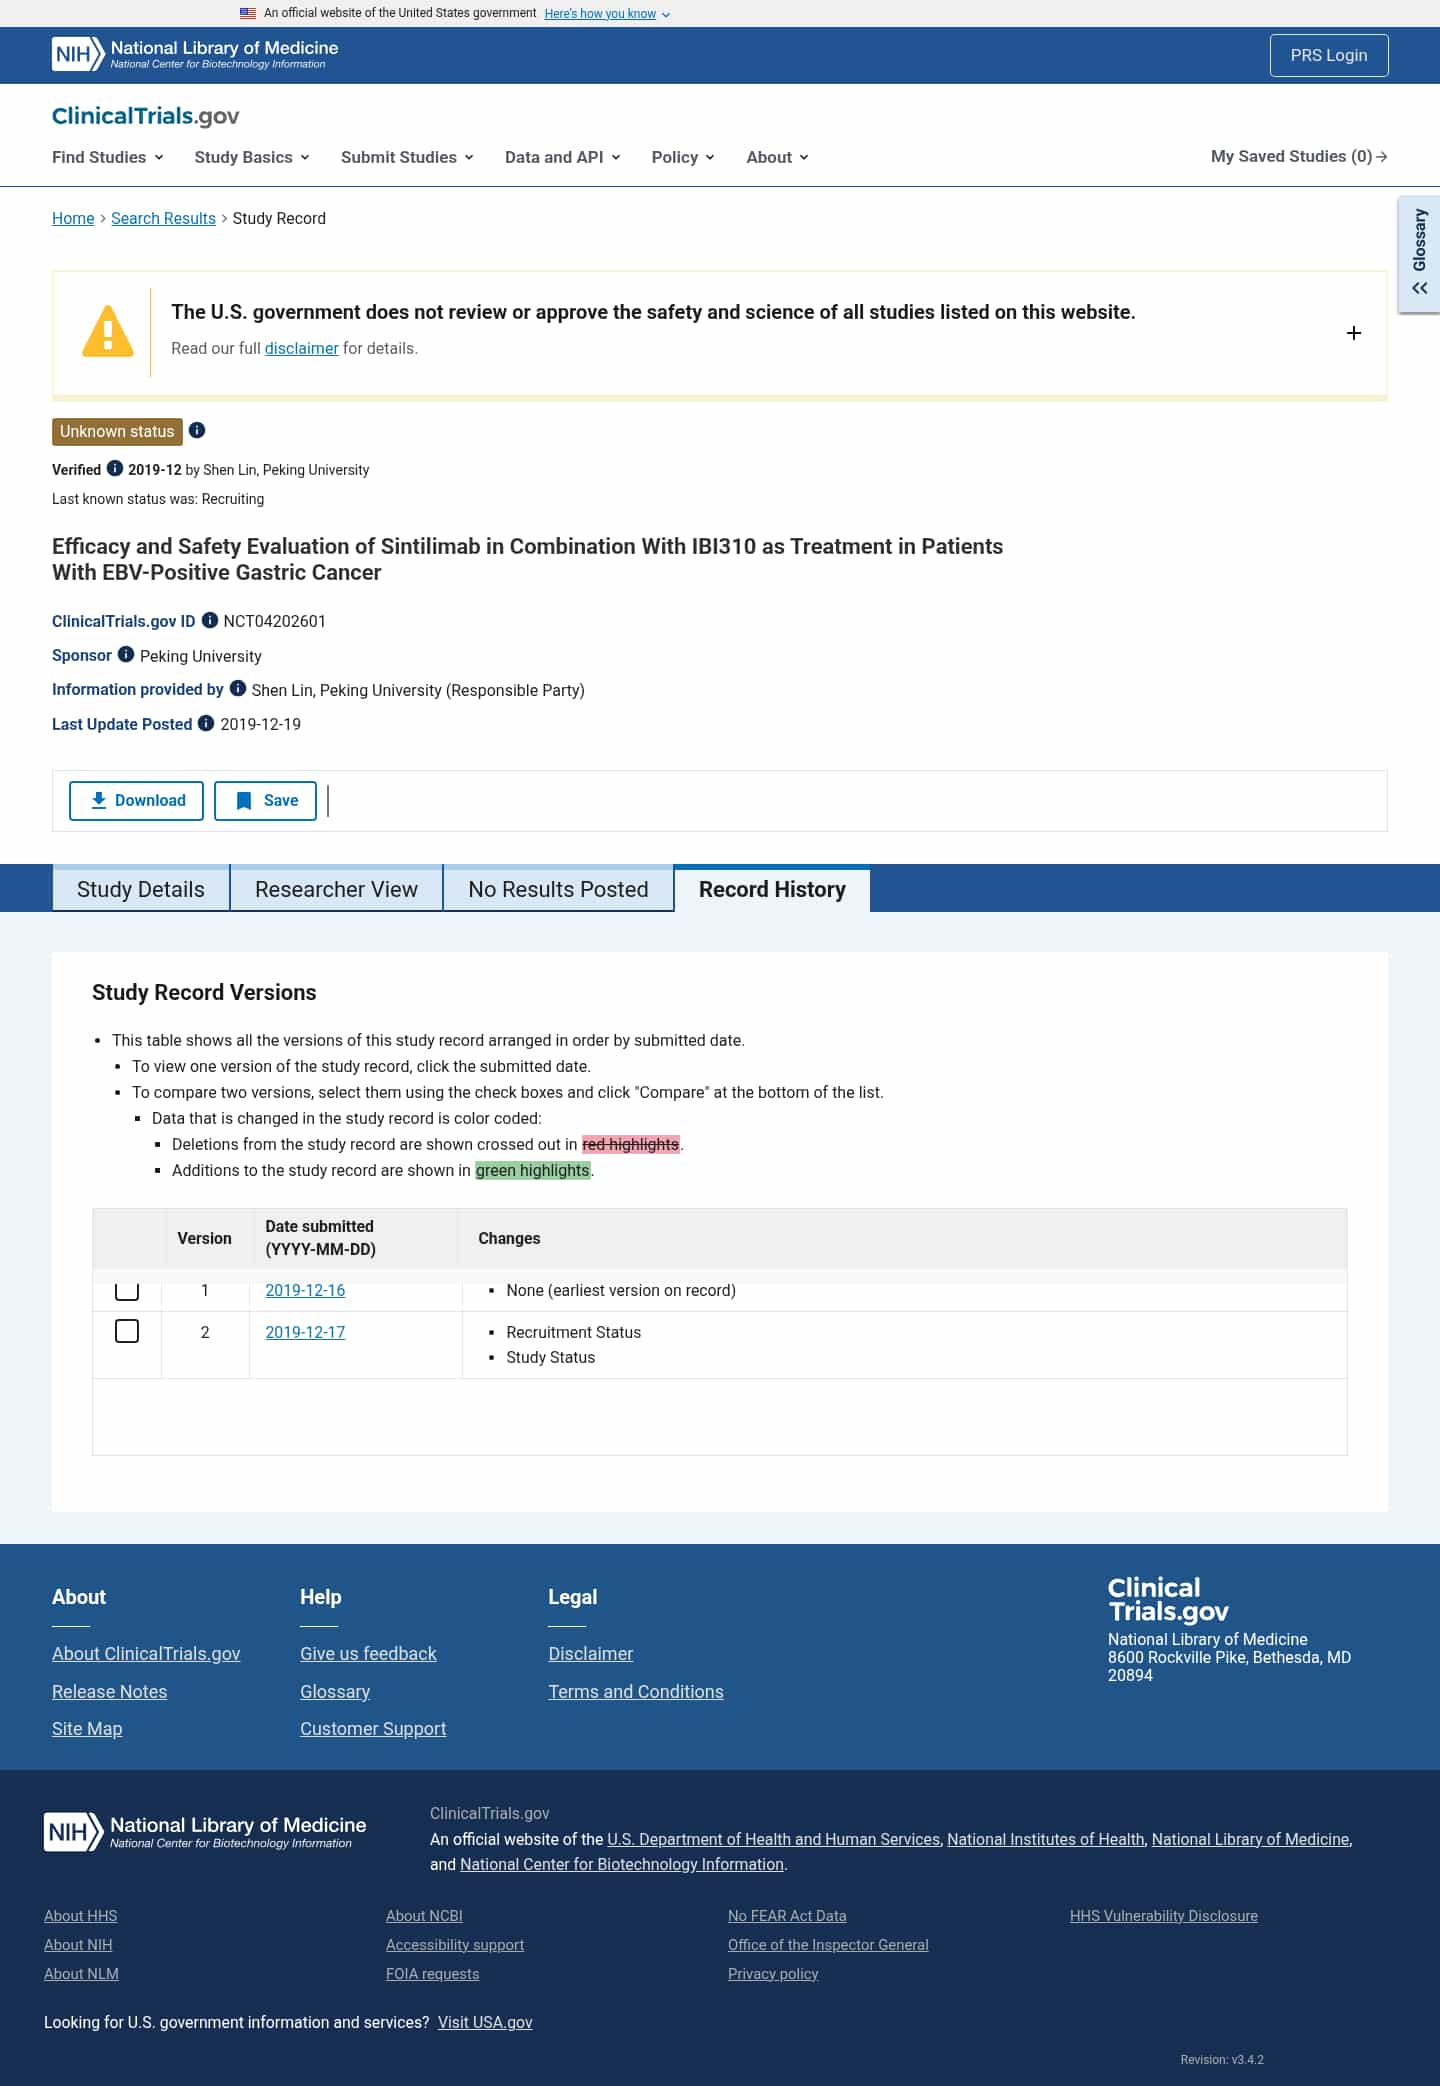Open U.S. Department of Health and Human Services link
This screenshot has height=2086, width=1440.
tap(773, 1839)
